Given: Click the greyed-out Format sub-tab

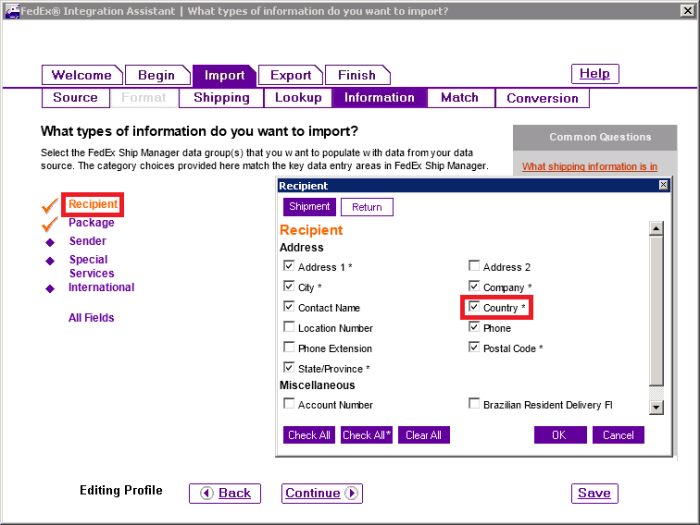Looking at the screenshot, I should coord(144,98).
